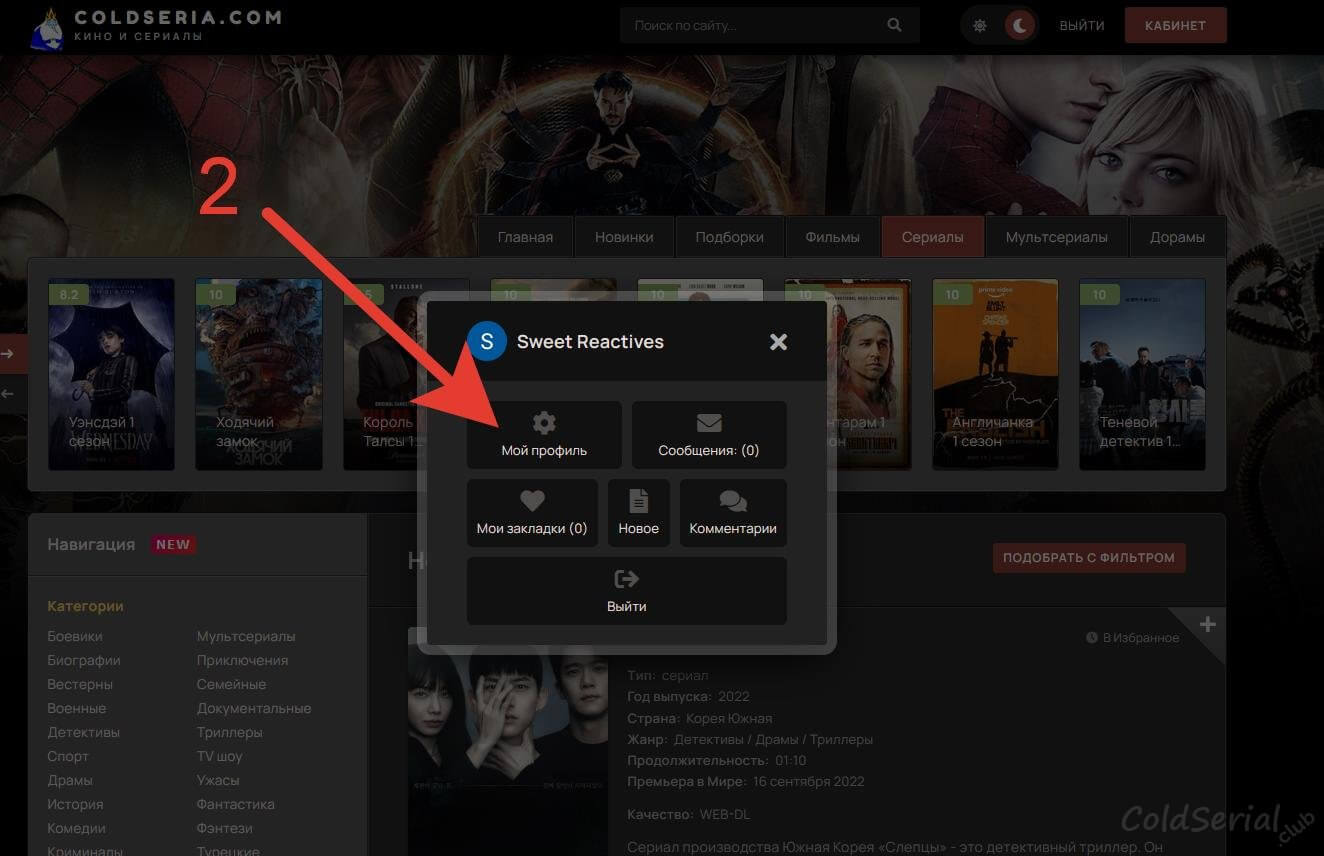Open Мои закладки heart button

[532, 513]
